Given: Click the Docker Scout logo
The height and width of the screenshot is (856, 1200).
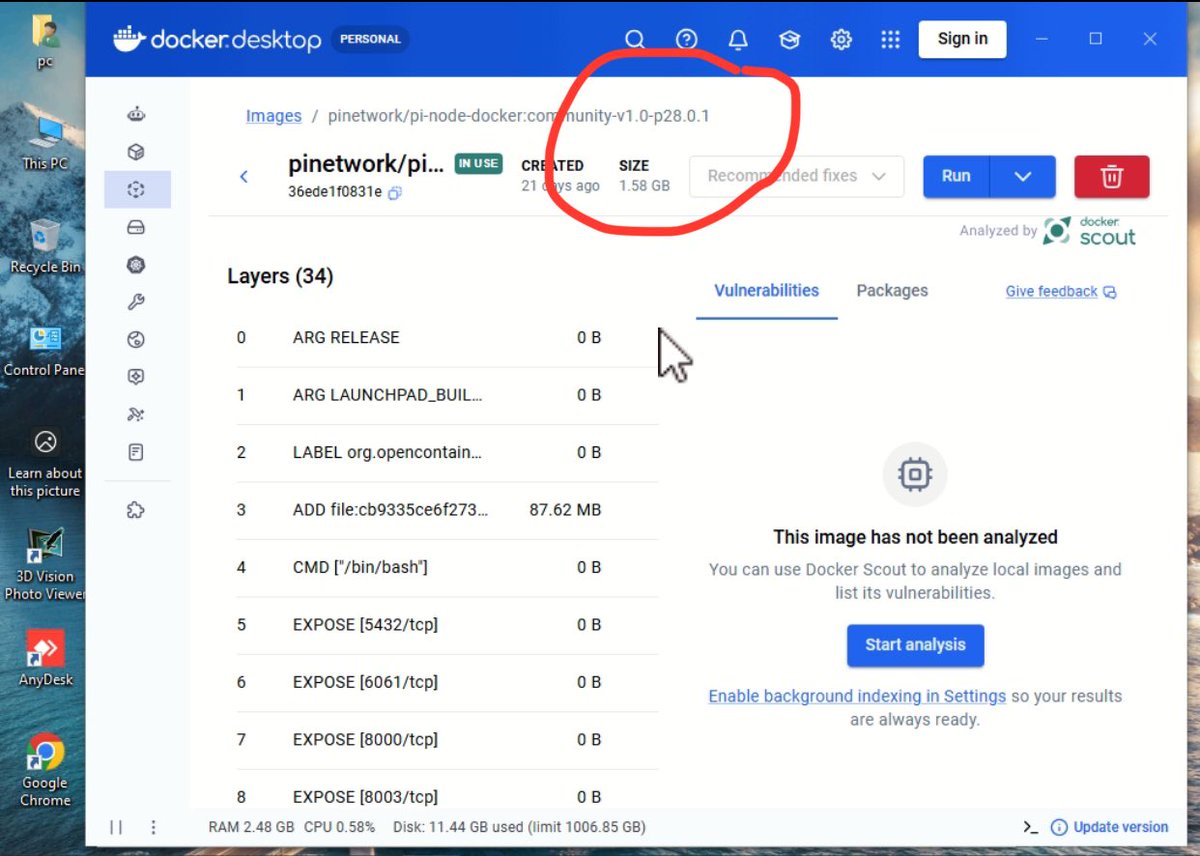Looking at the screenshot, I should [x=1090, y=231].
